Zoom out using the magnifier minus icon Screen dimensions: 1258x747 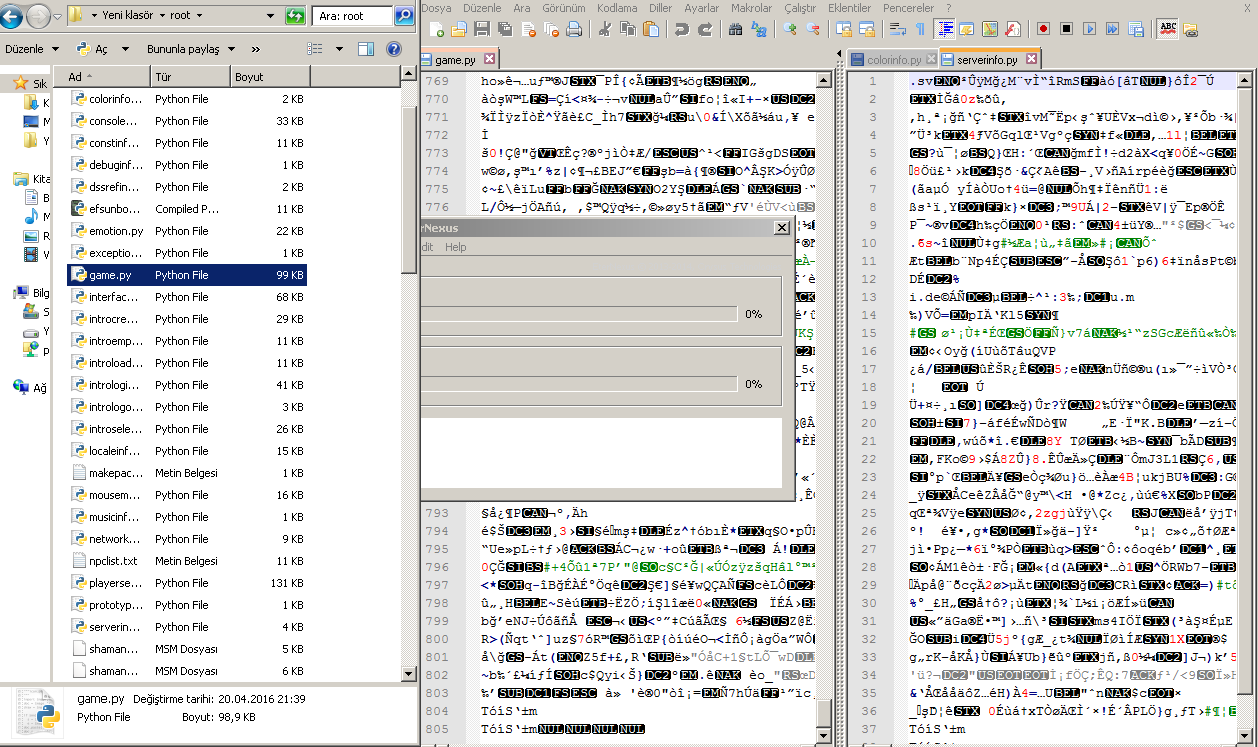click(x=813, y=30)
